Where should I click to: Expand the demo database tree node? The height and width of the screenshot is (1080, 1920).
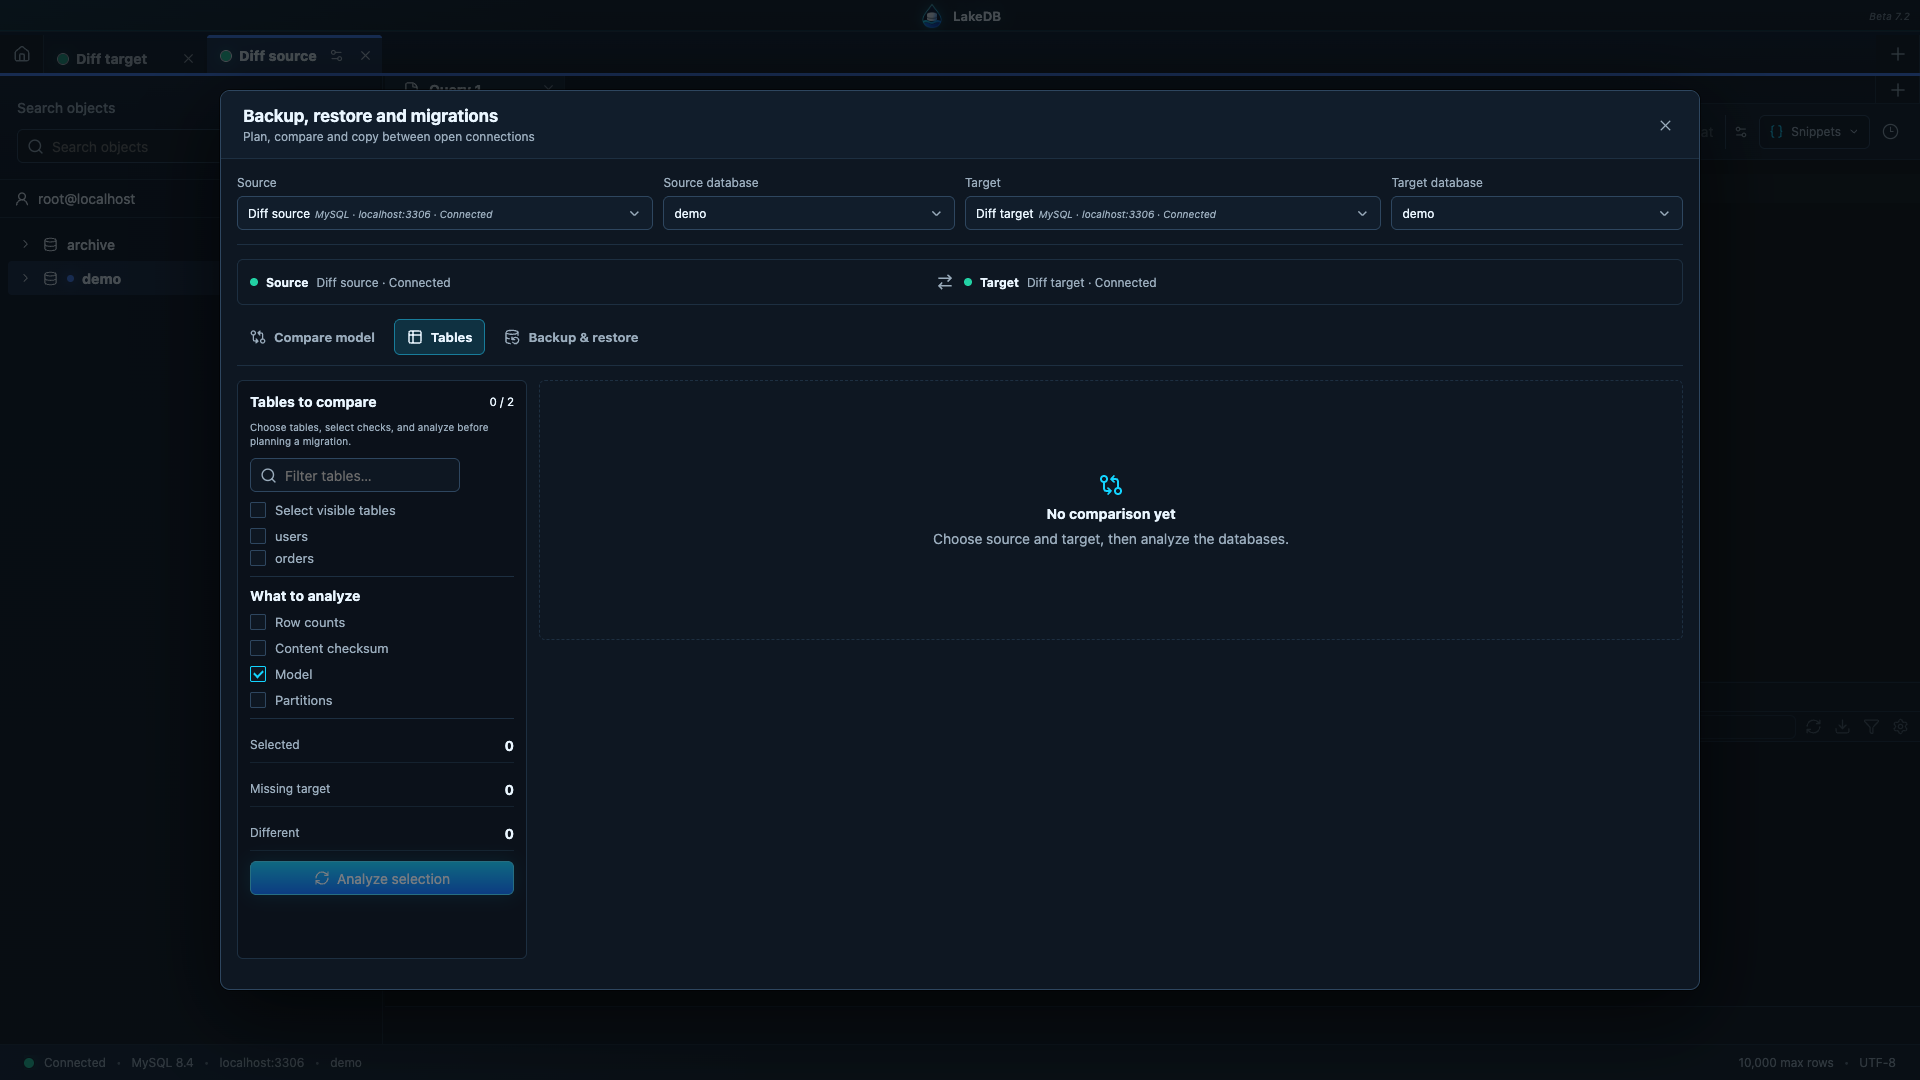click(26, 278)
